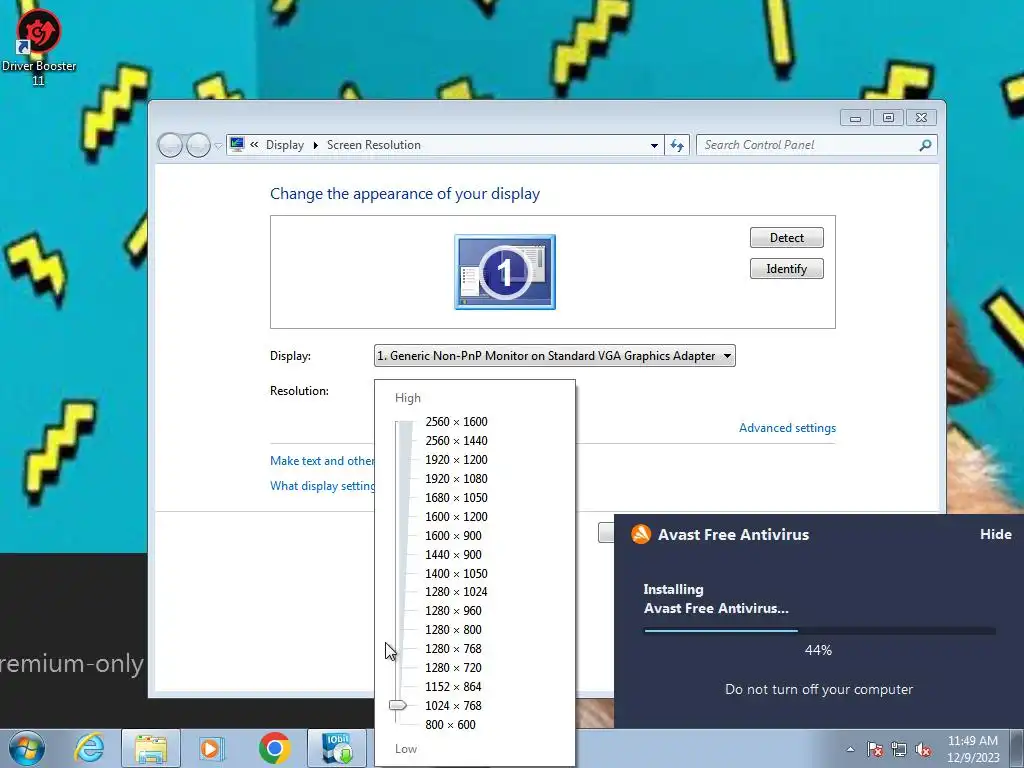1024x768 pixels.
Task: Click Avast install progress bar
Action: point(820,631)
